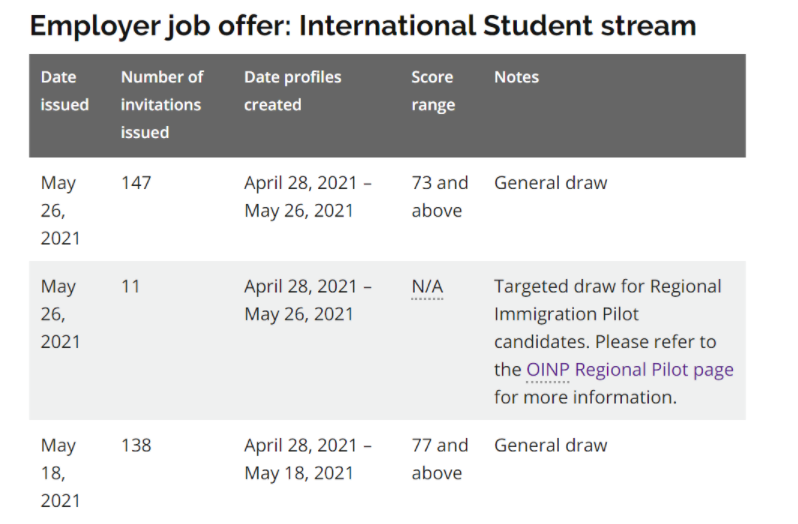Screen dimensions: 798x524
Task: Click 'General draw' note in the 147 row
Action: [550, 183]
